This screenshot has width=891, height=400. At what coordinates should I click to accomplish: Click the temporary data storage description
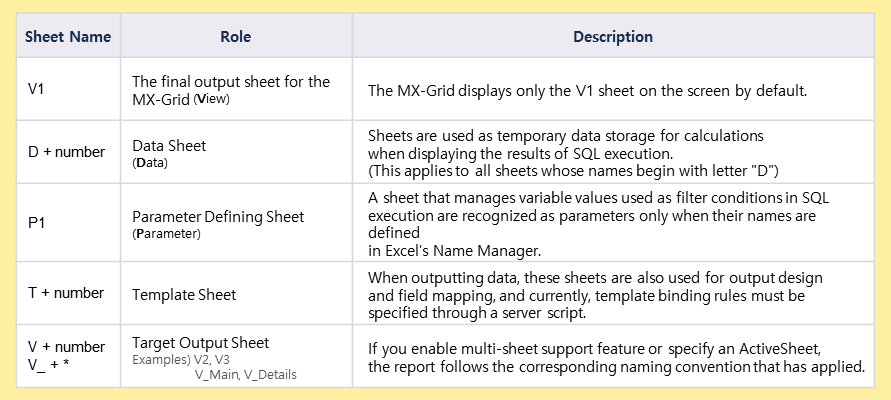tap(565, 135)
